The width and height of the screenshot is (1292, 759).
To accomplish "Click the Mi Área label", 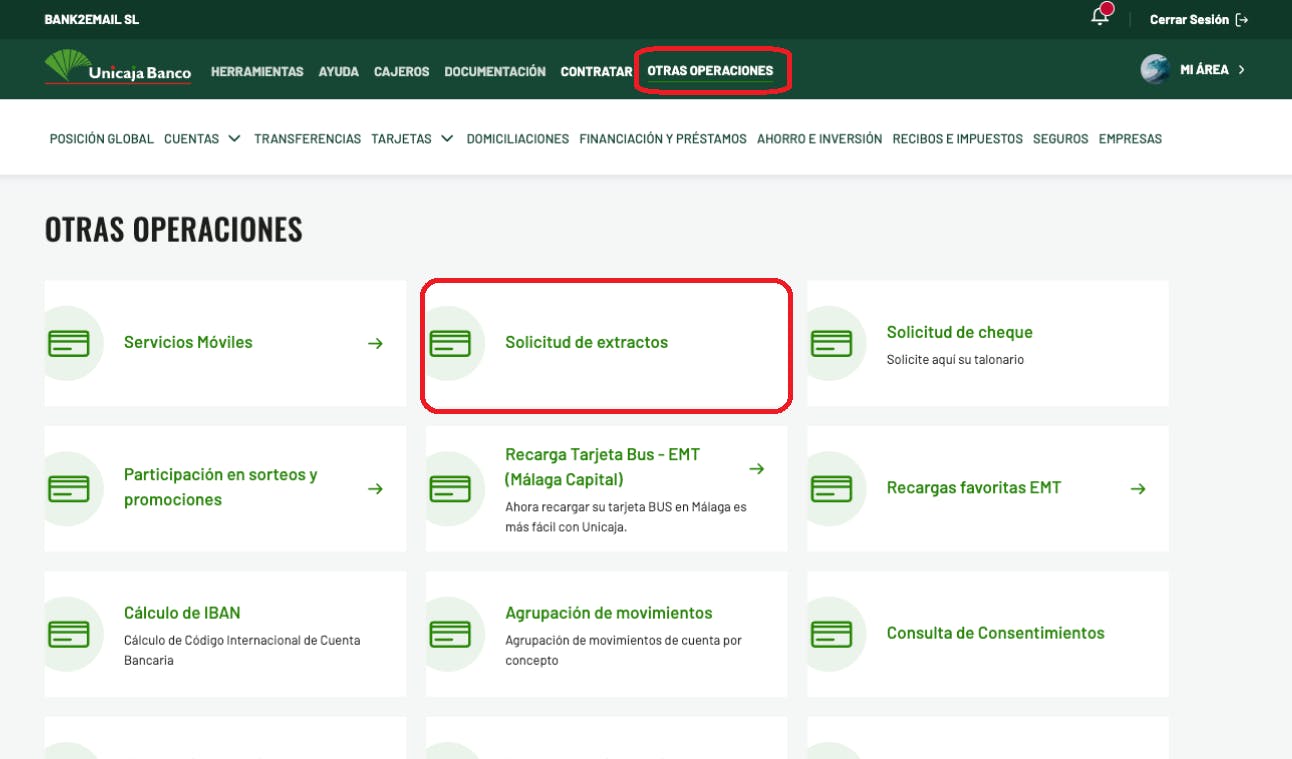I will 1204,70.
